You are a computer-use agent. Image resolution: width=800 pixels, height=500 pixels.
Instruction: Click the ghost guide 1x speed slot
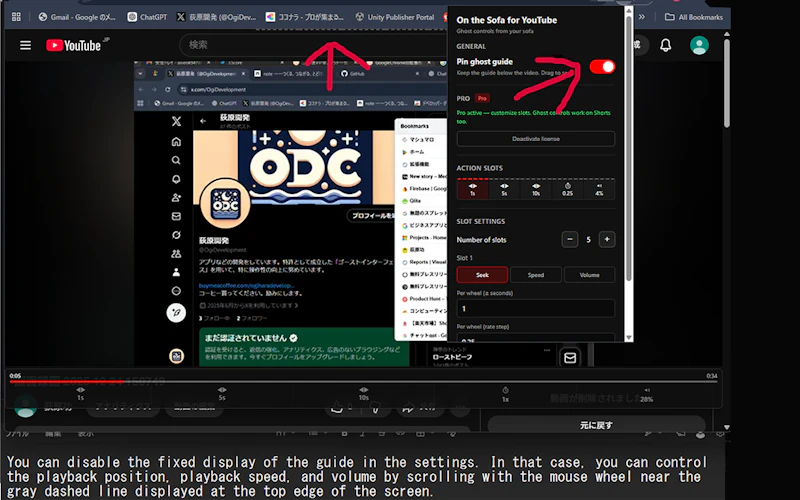coord(505,394)
